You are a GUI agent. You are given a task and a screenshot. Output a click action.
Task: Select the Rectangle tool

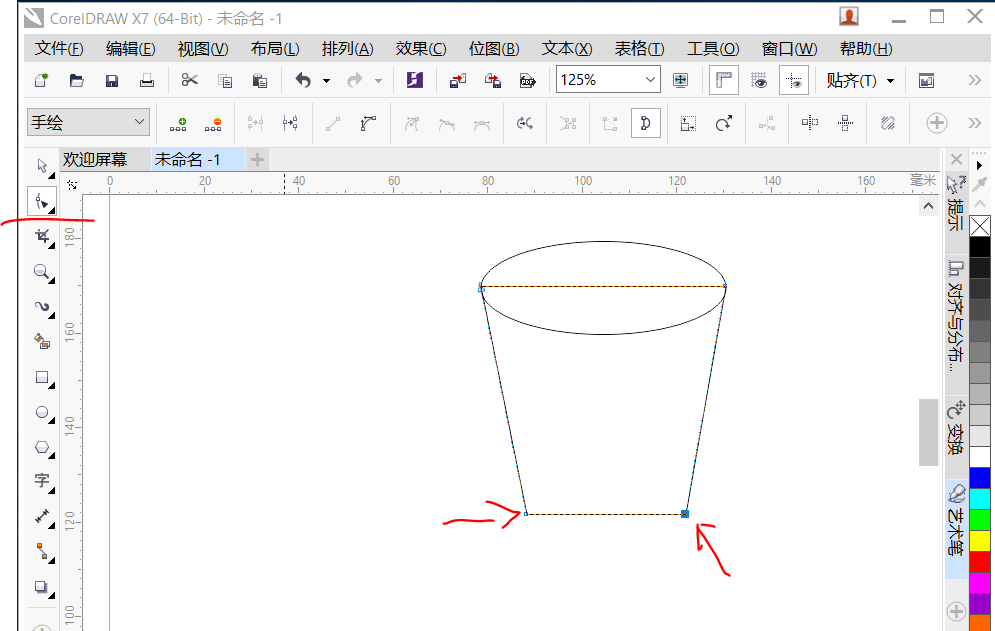coord(42,377)
